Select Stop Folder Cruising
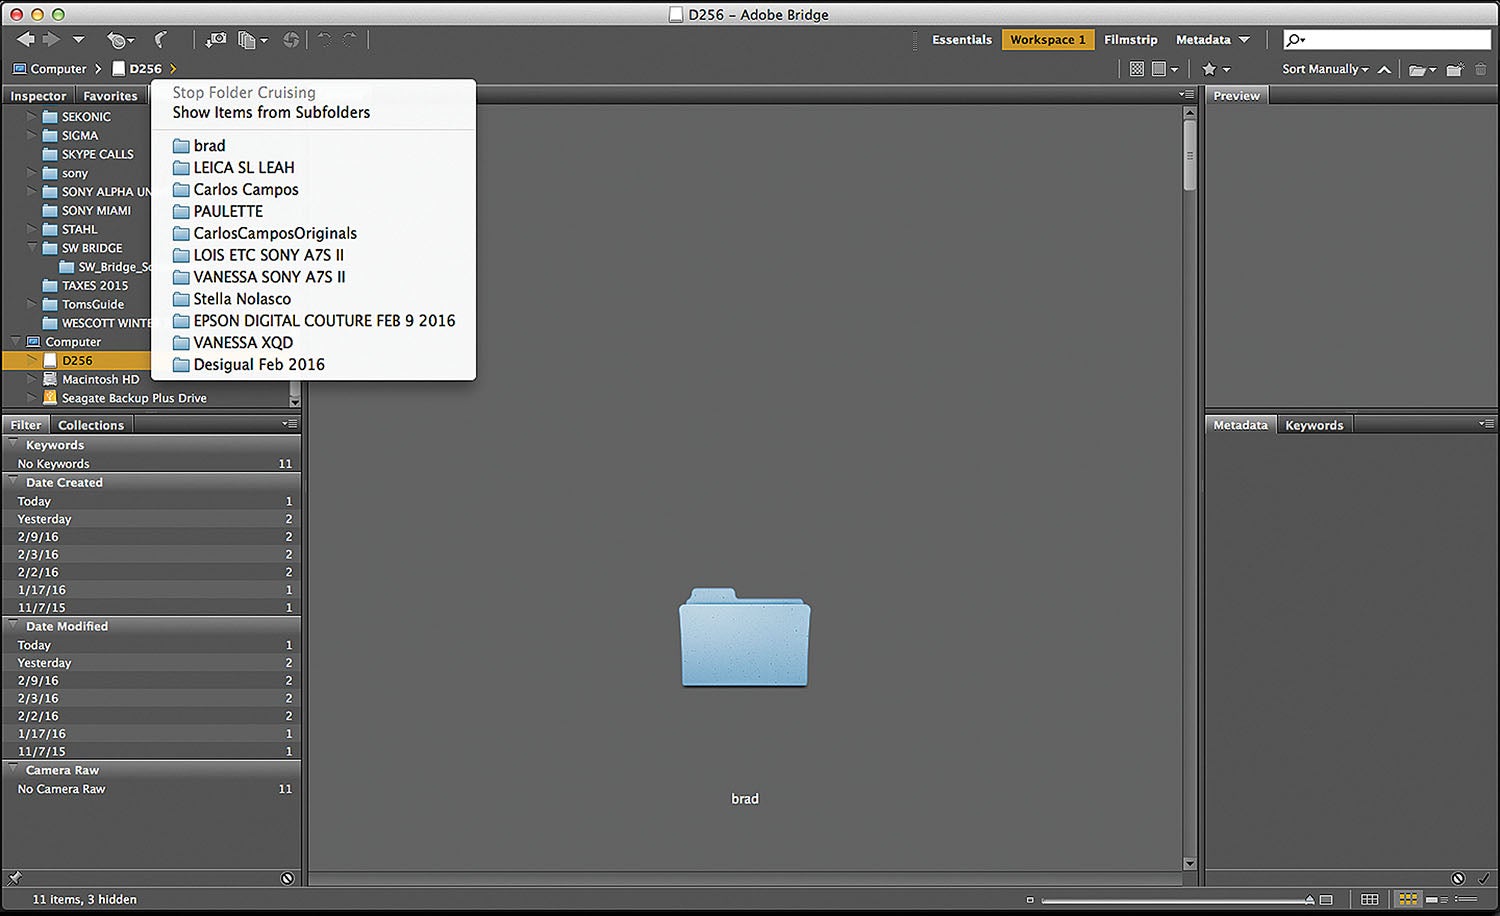 point(243,91)
